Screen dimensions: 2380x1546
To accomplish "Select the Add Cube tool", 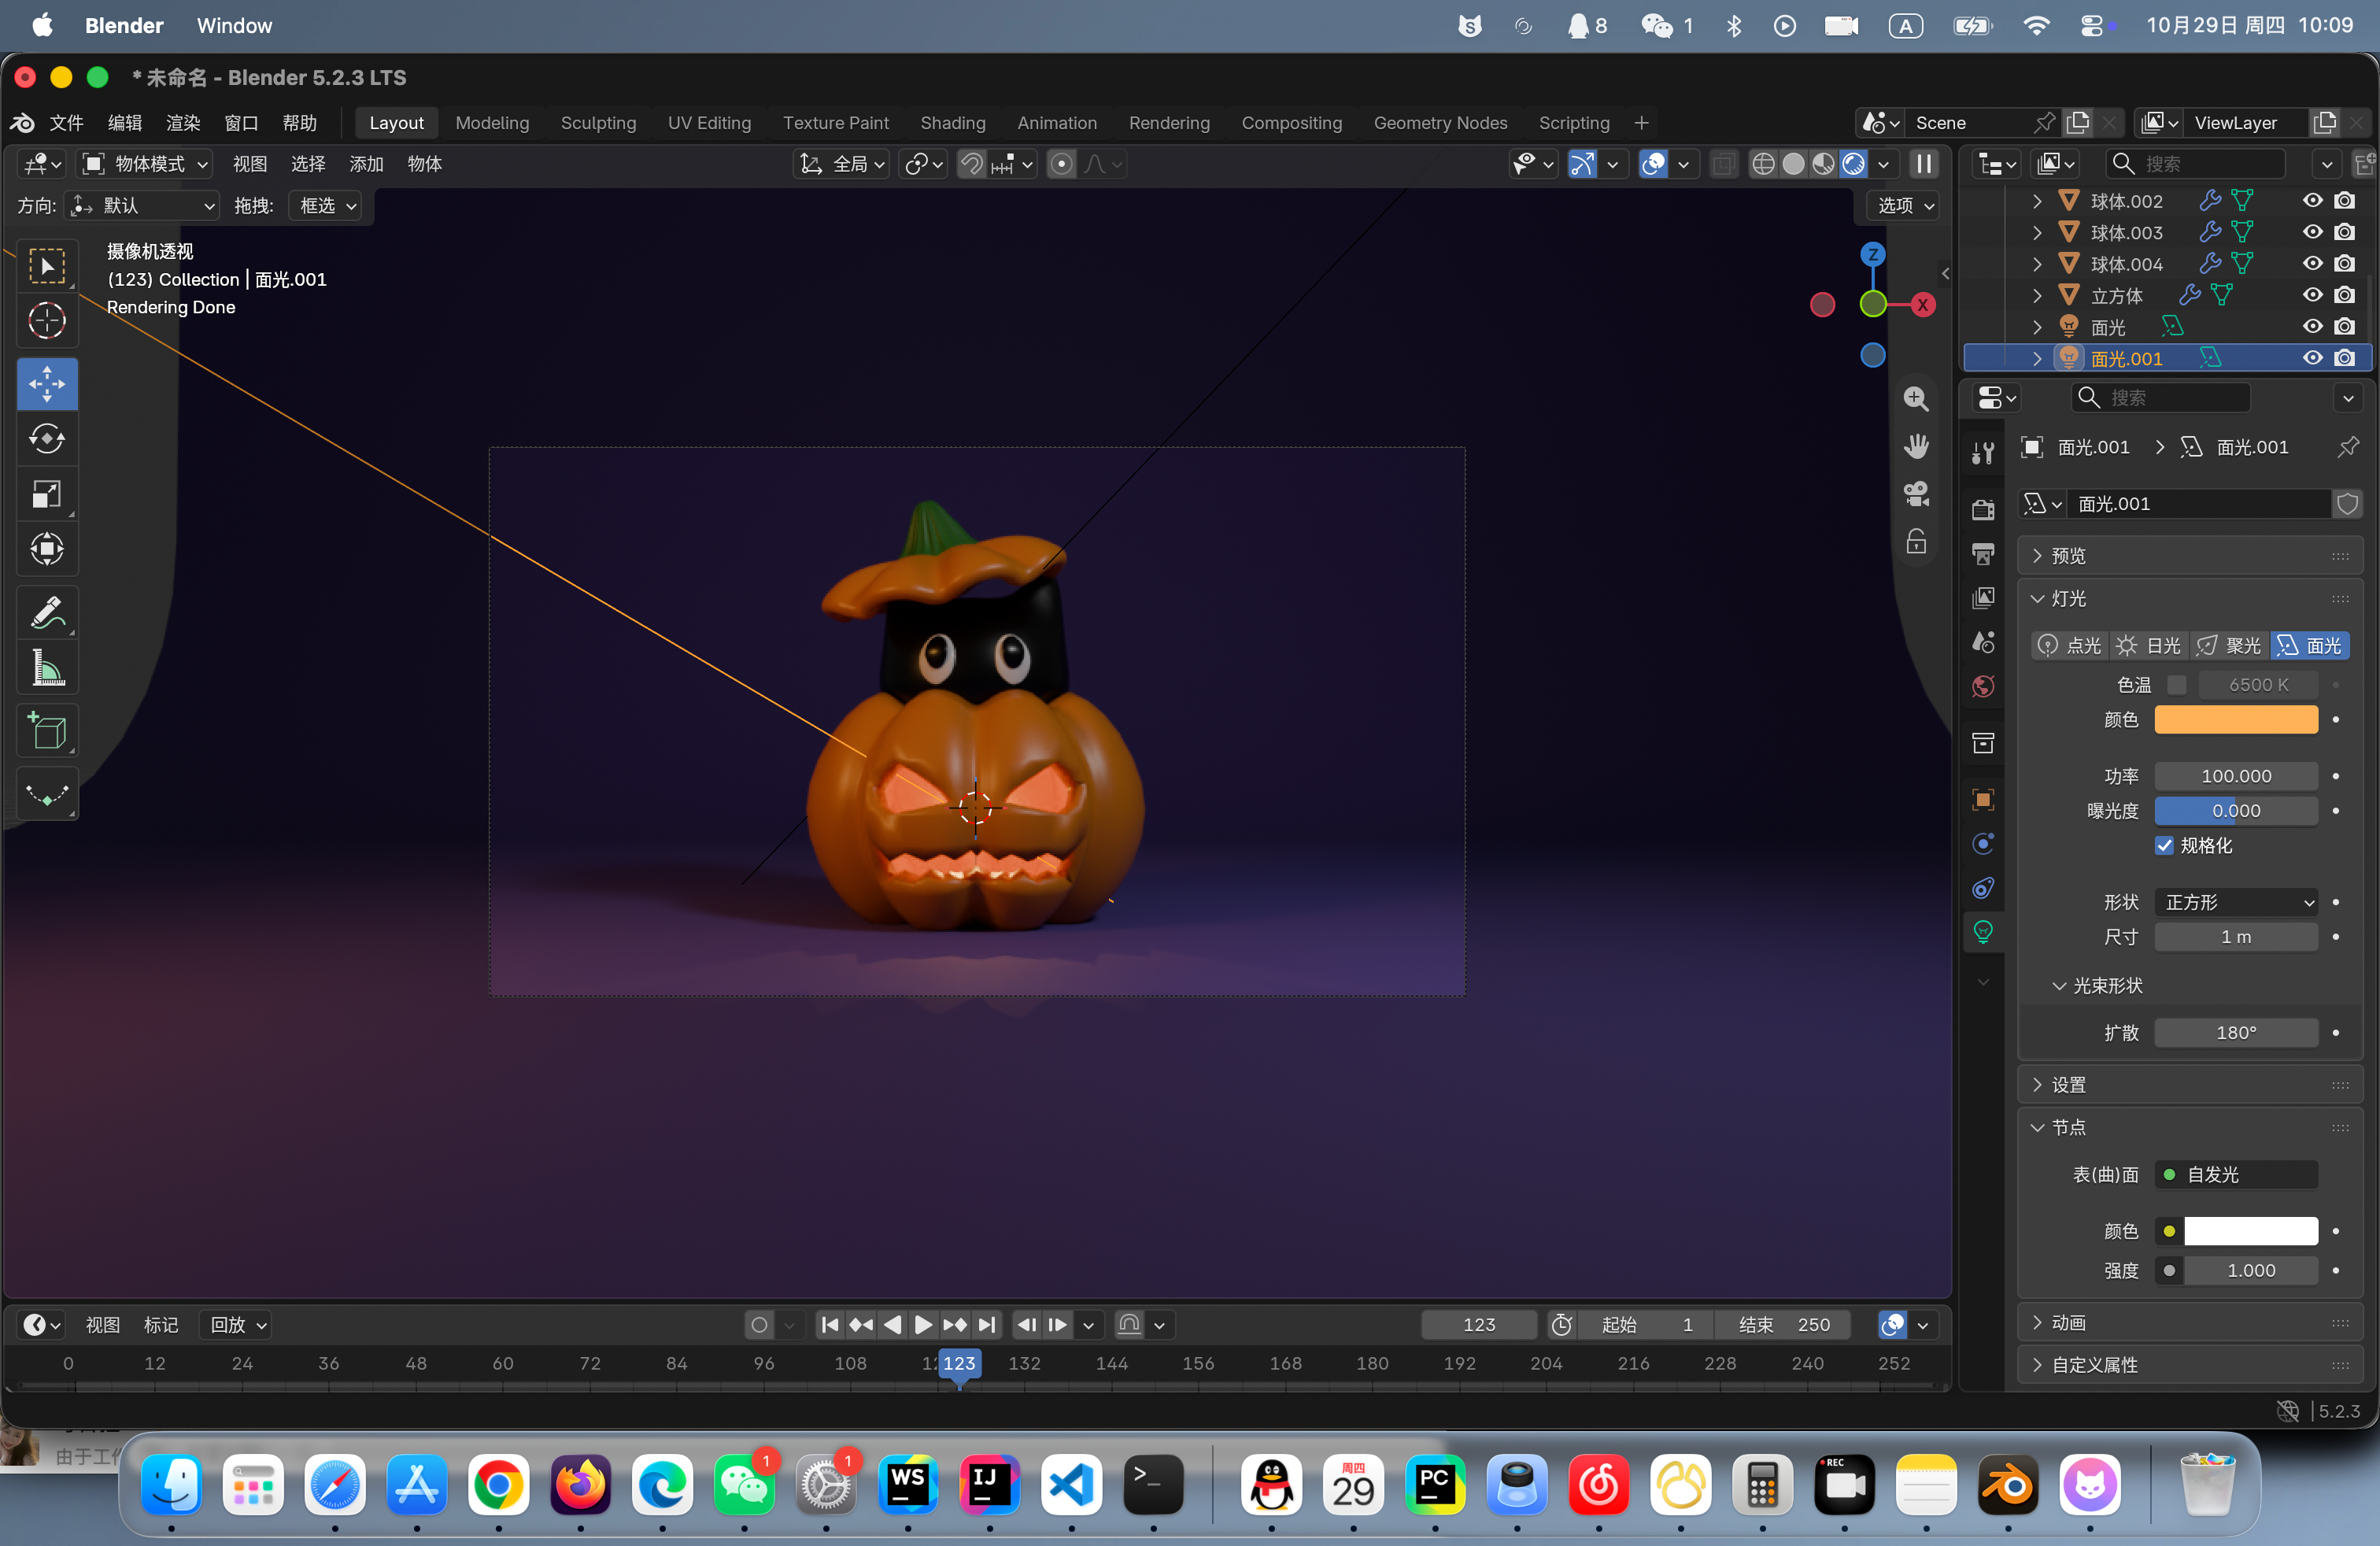I will pos(47,731).
